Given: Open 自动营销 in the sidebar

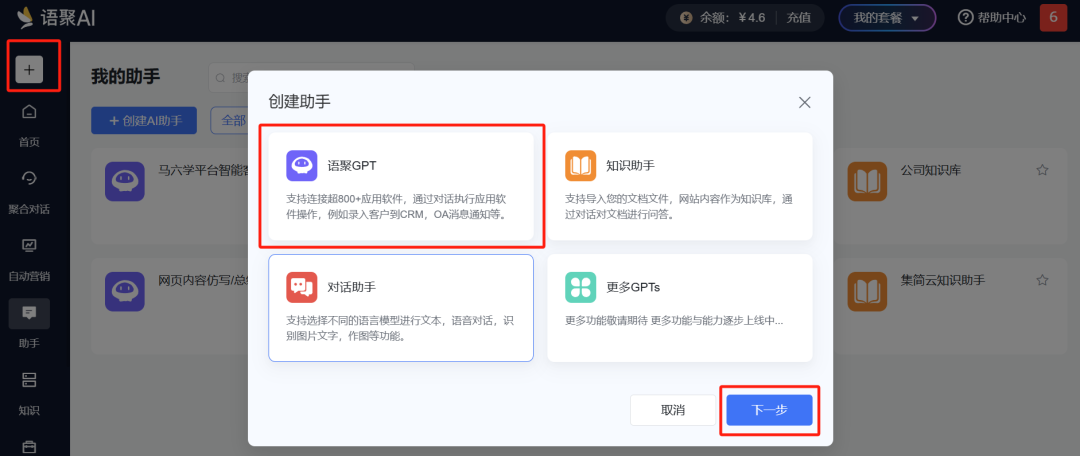Looking at the screenshot, I should (x=29, y=259).
